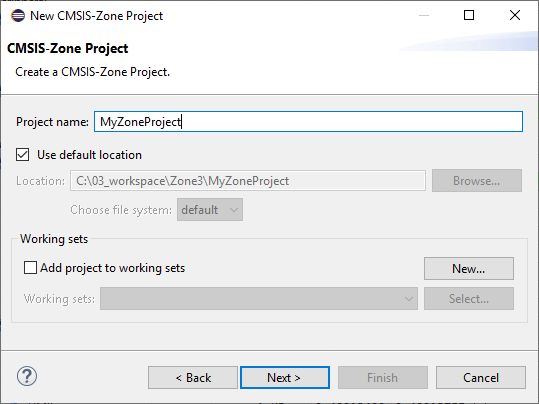The height and width of the screenshot is (404, 539).
Task: Enable Add project to working sets
Action: click(x=30, y=267)
